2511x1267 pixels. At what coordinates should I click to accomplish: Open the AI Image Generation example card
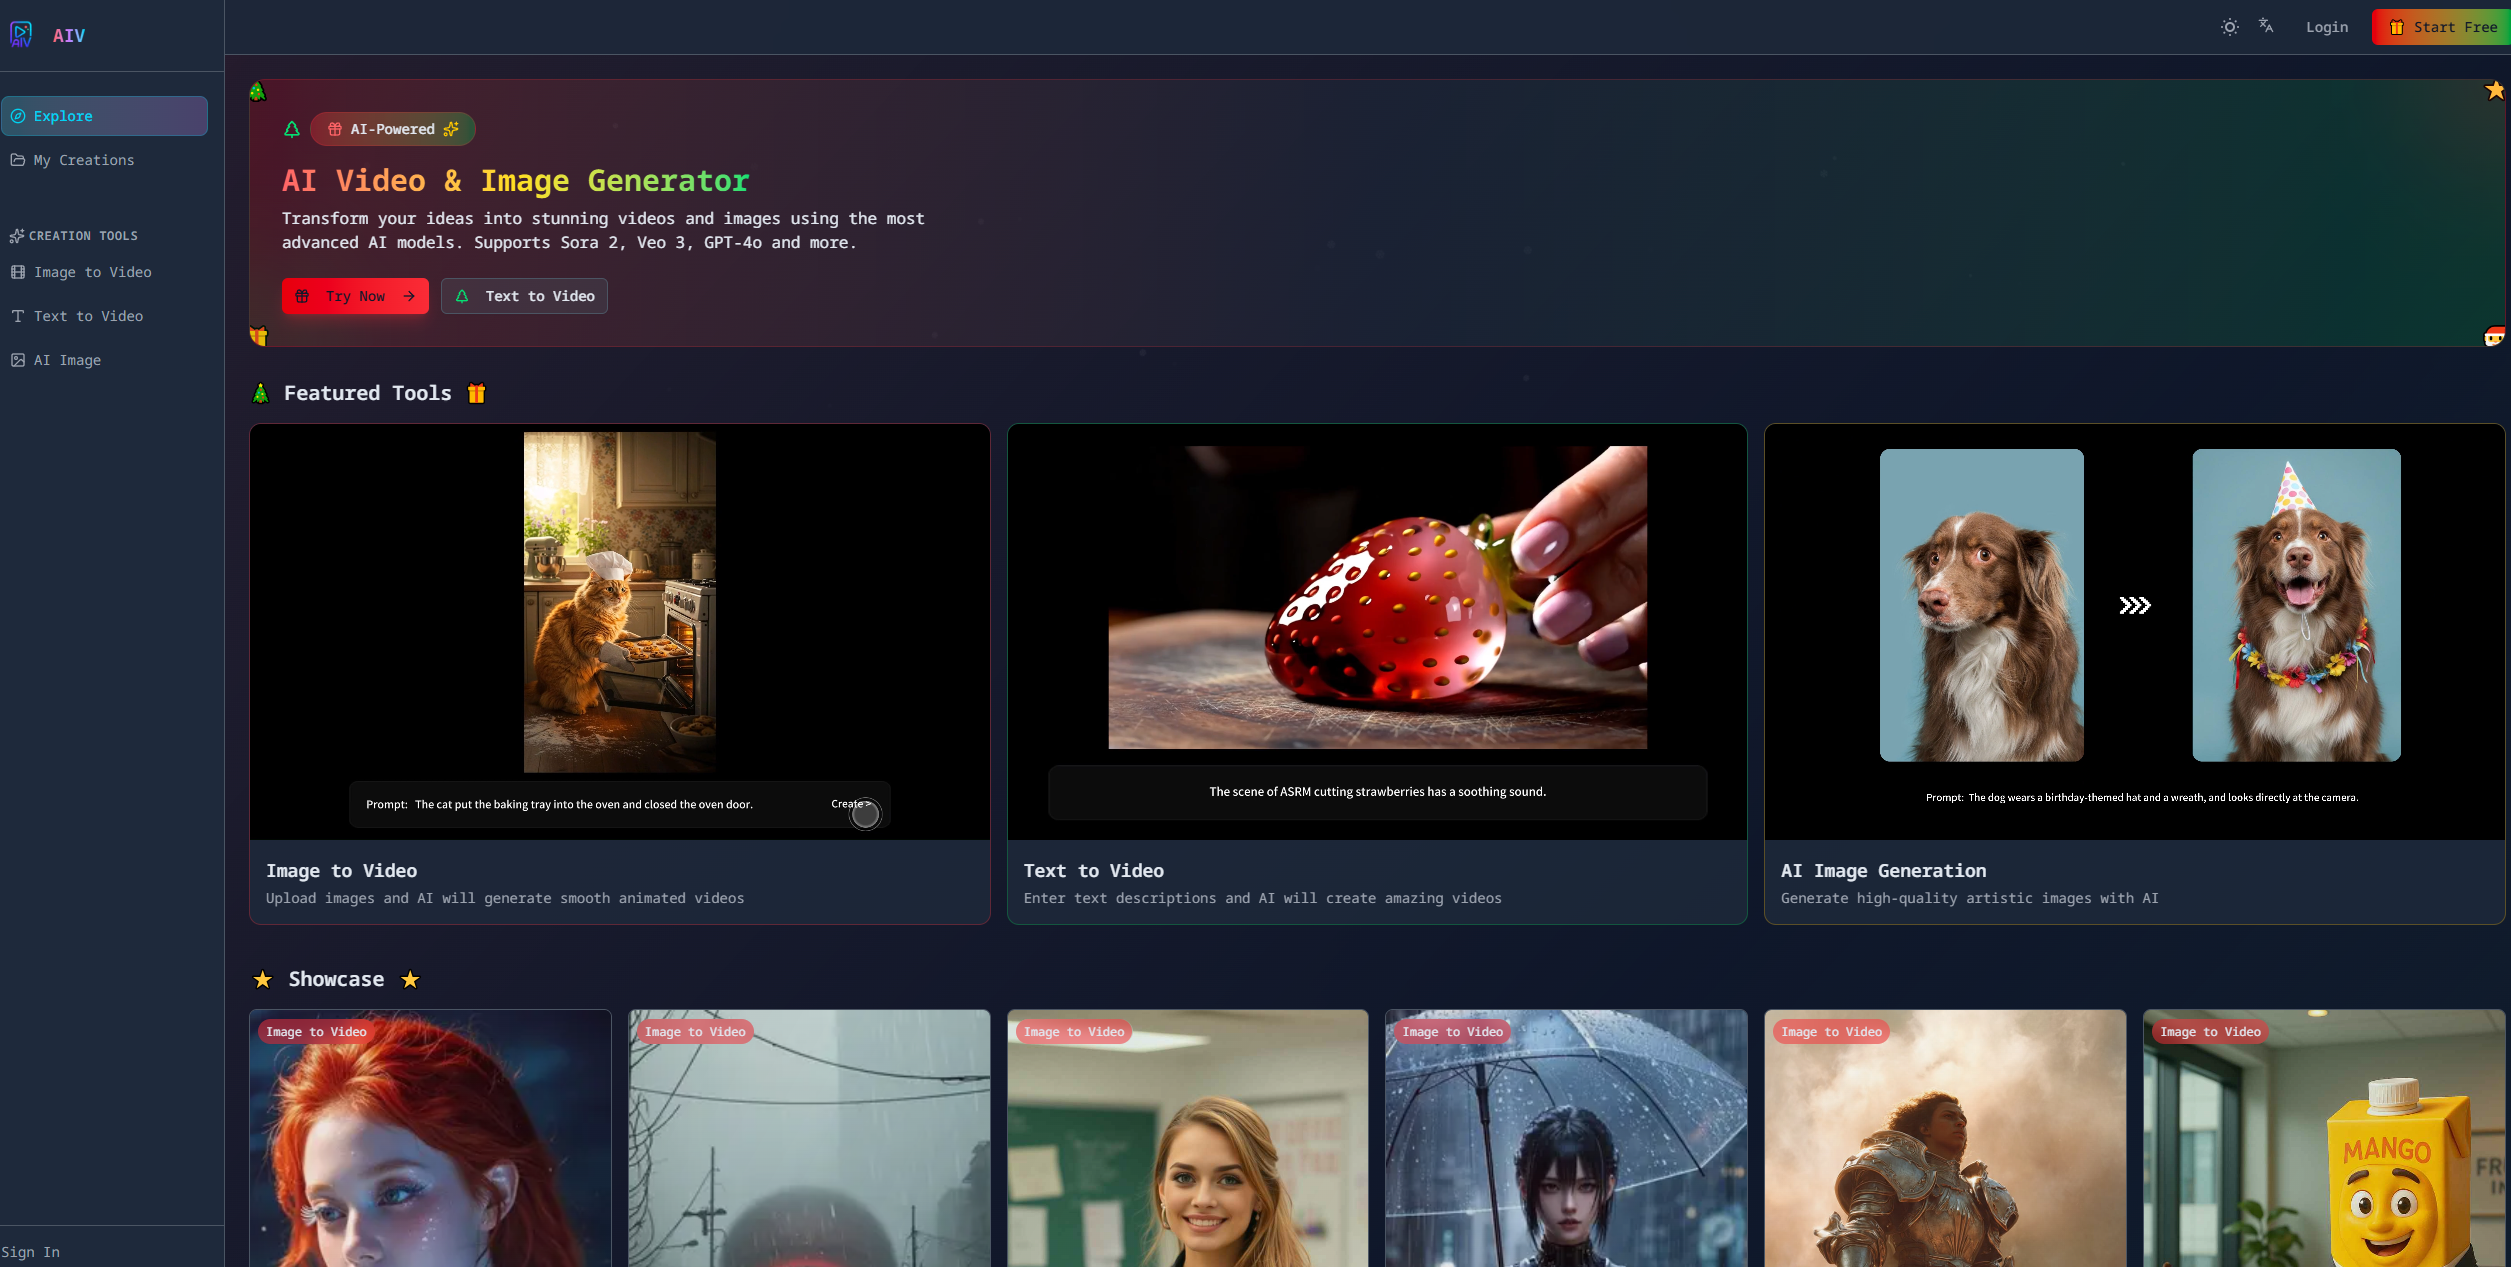2135,675
